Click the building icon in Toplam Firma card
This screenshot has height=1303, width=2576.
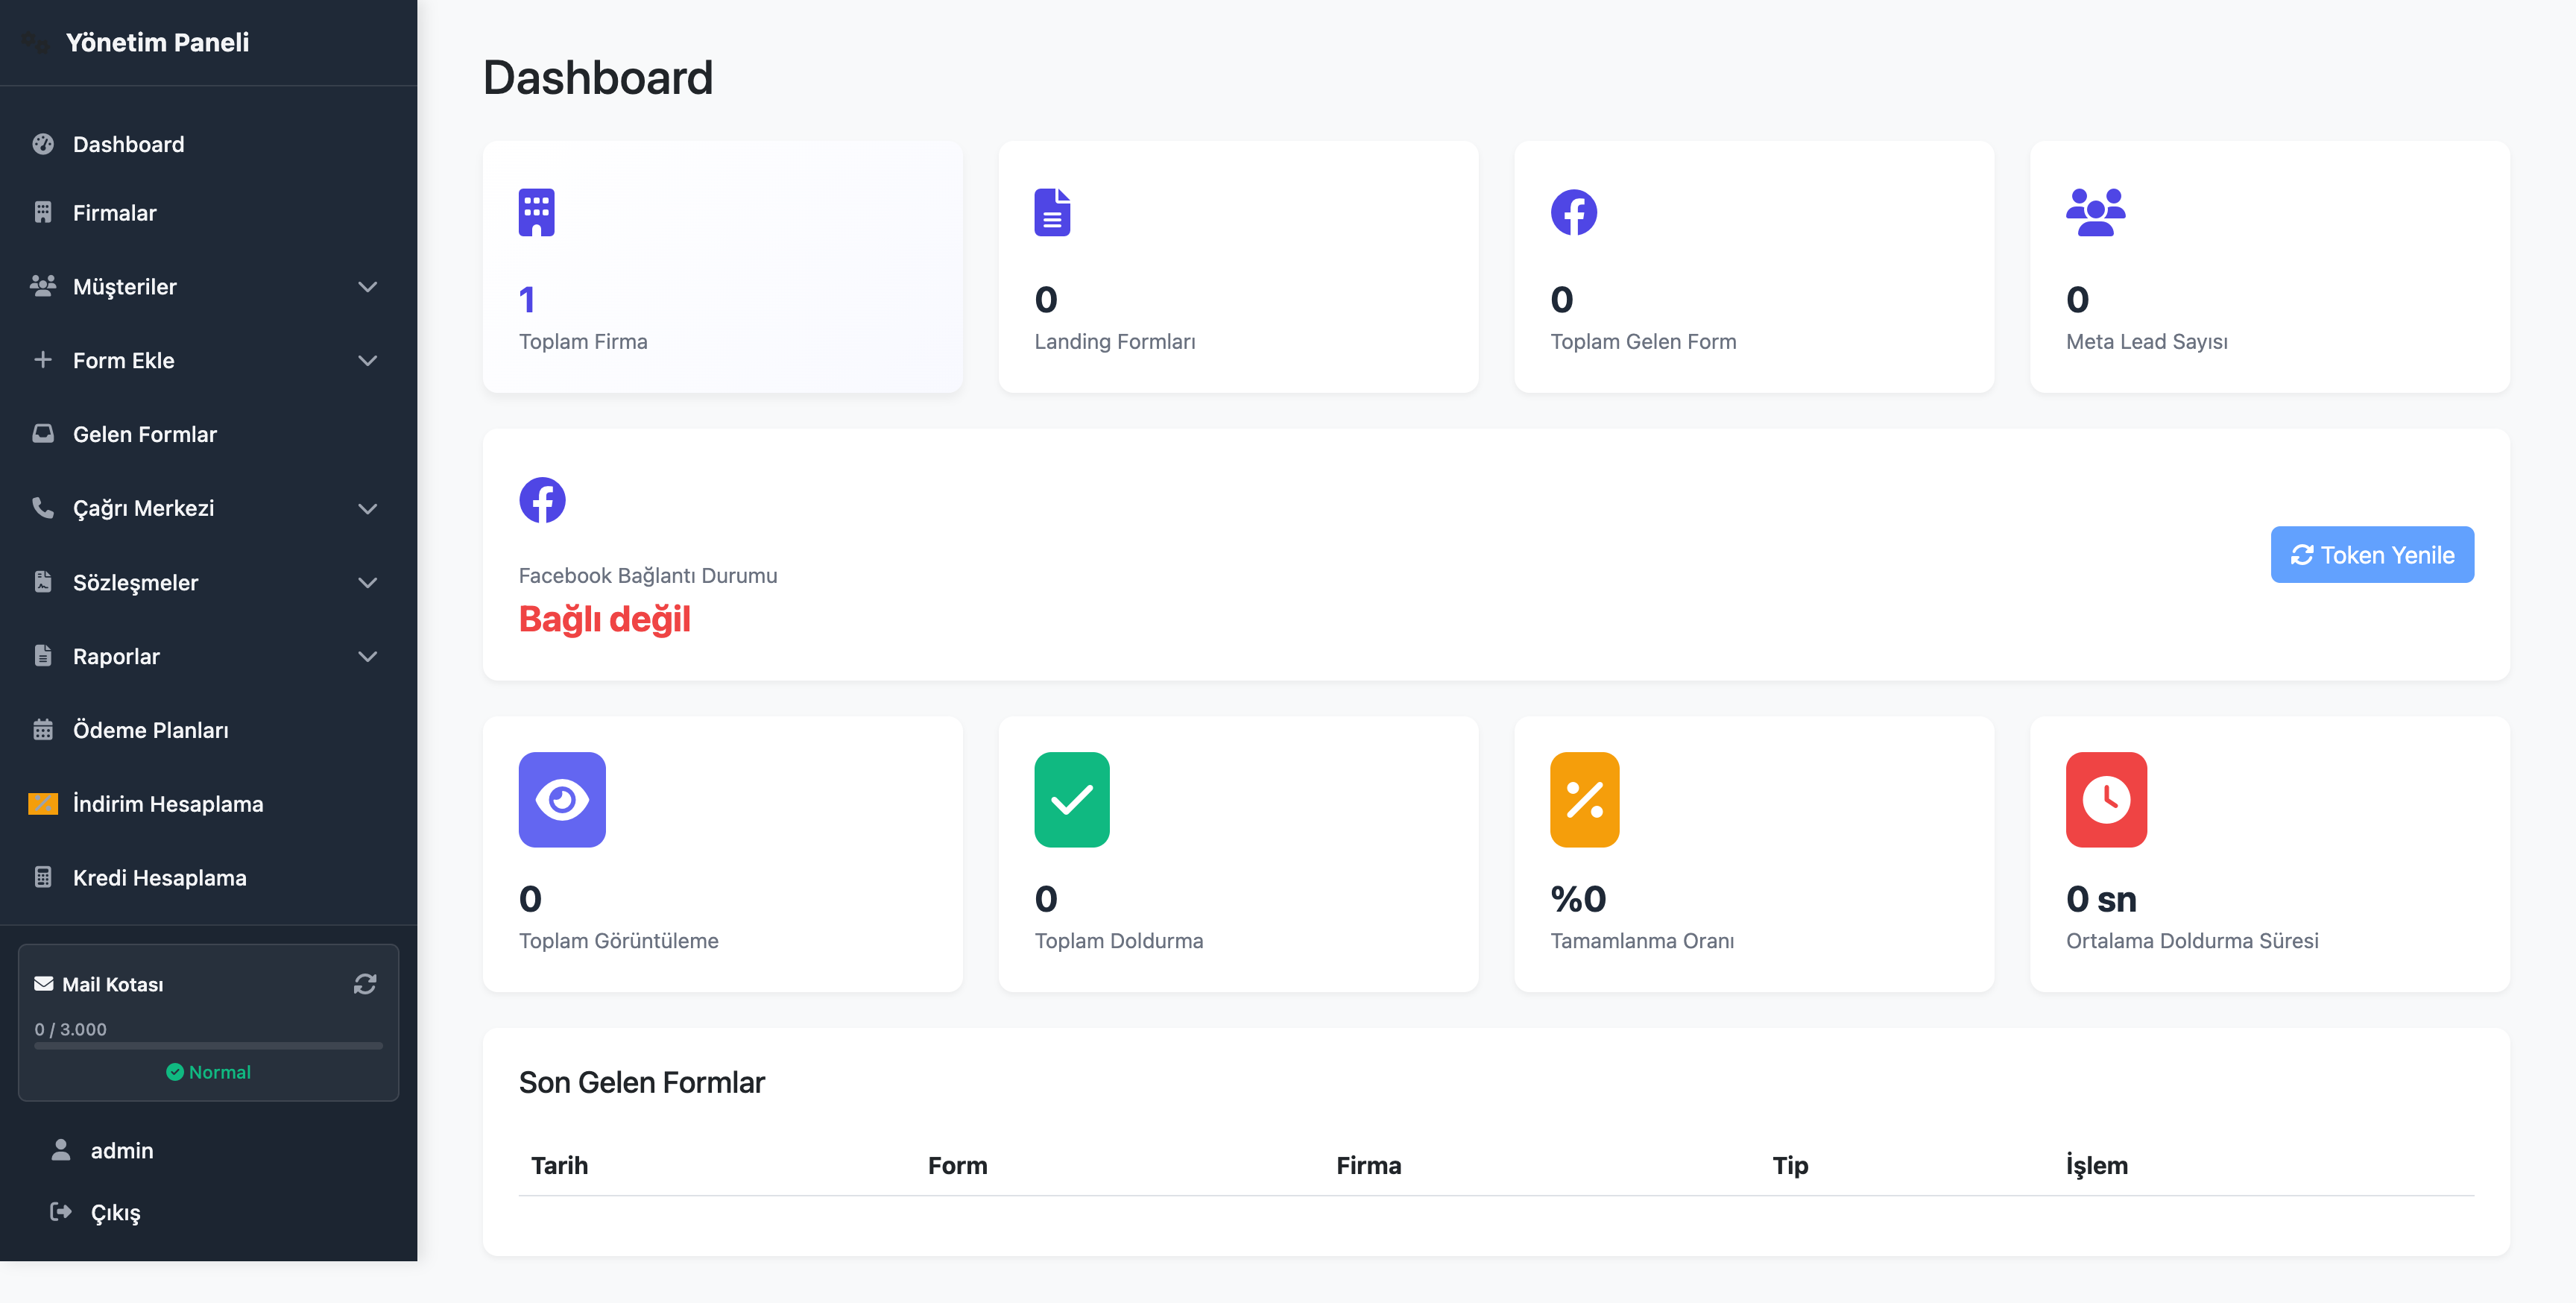[536, 212]
